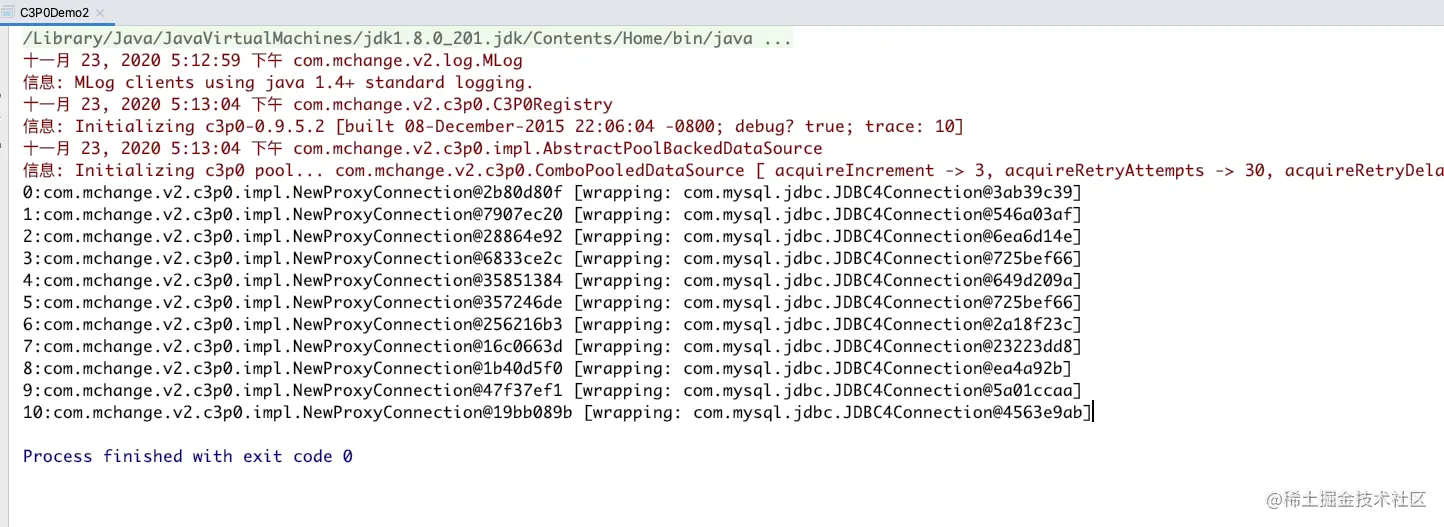Click output row 5 NewProxyConnection@357246de
The image size is (1444, 527).
552,302
